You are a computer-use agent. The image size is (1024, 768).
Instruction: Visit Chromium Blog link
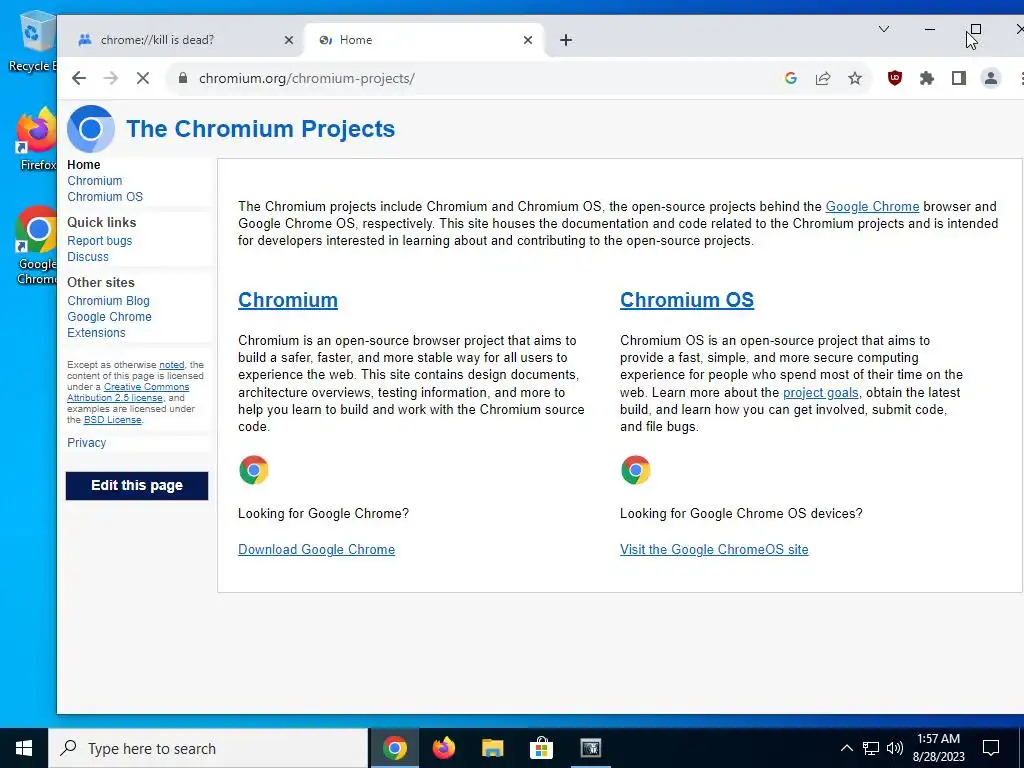(108, 300)
